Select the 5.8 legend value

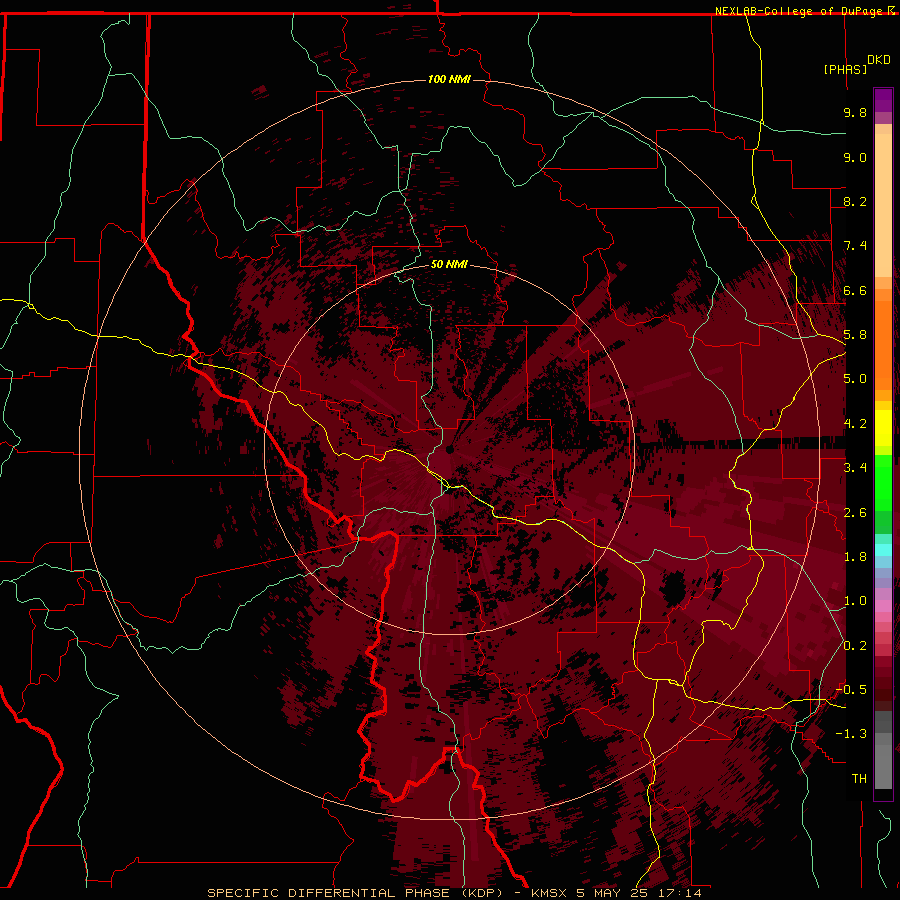click(x=855, y=335)
